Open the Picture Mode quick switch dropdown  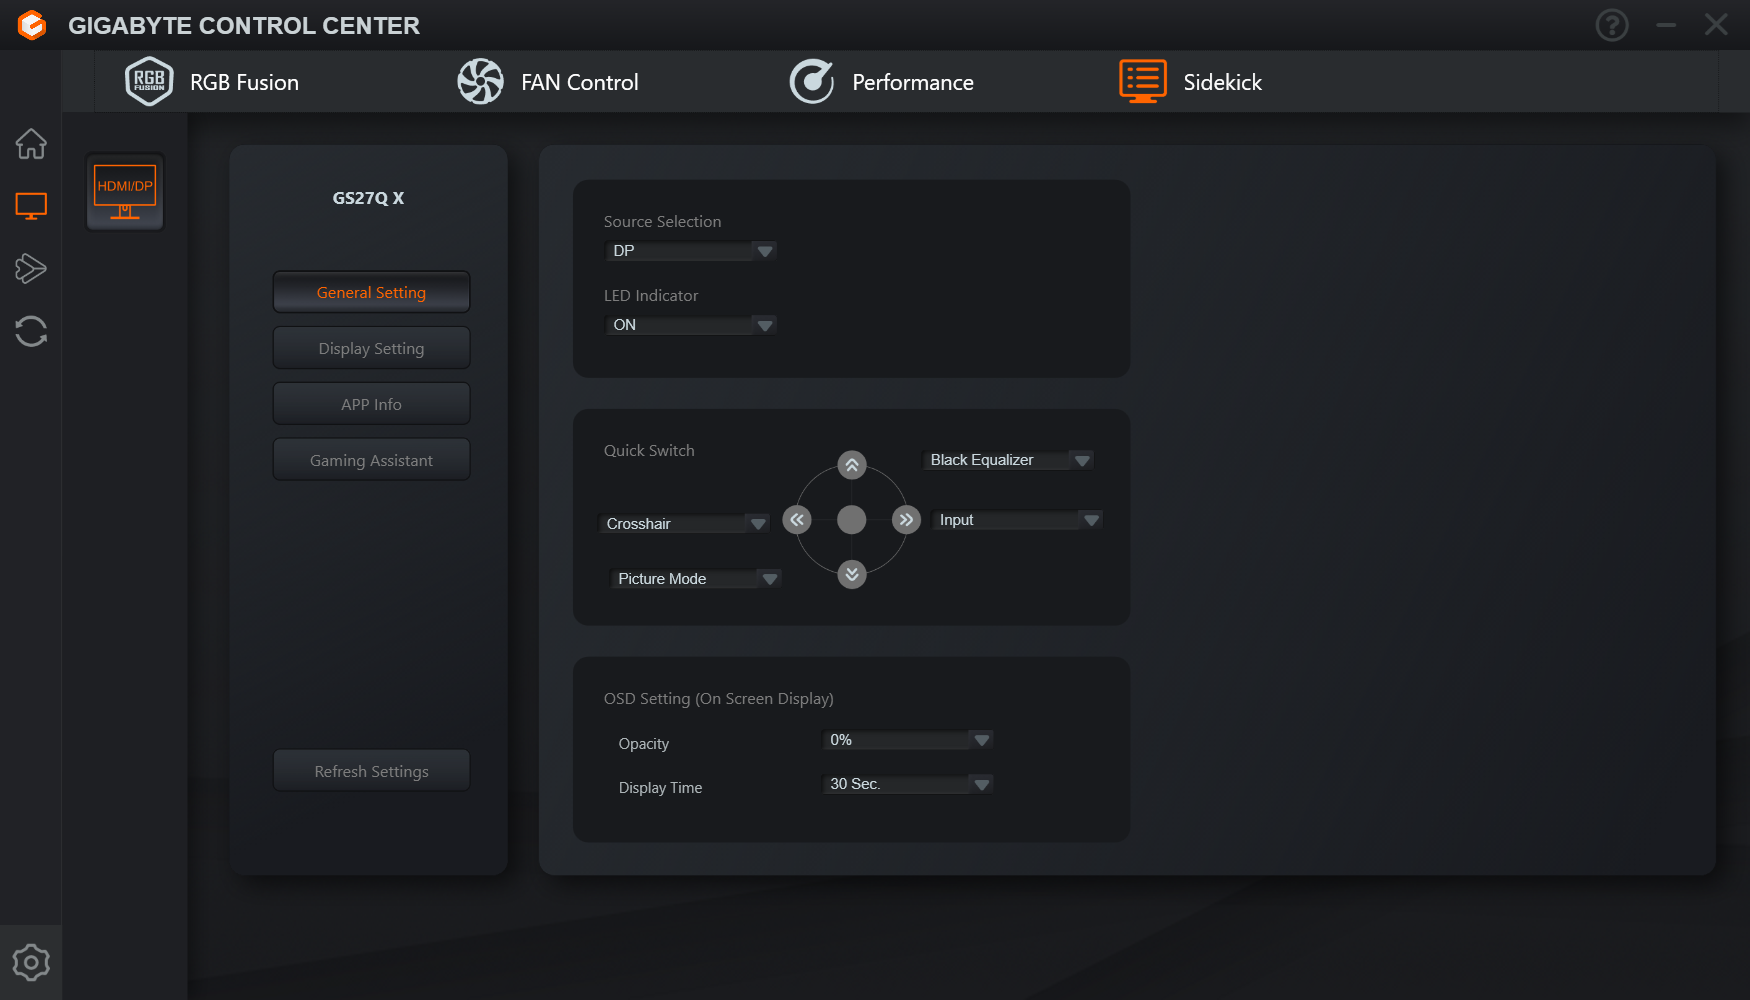coord(696,579)
